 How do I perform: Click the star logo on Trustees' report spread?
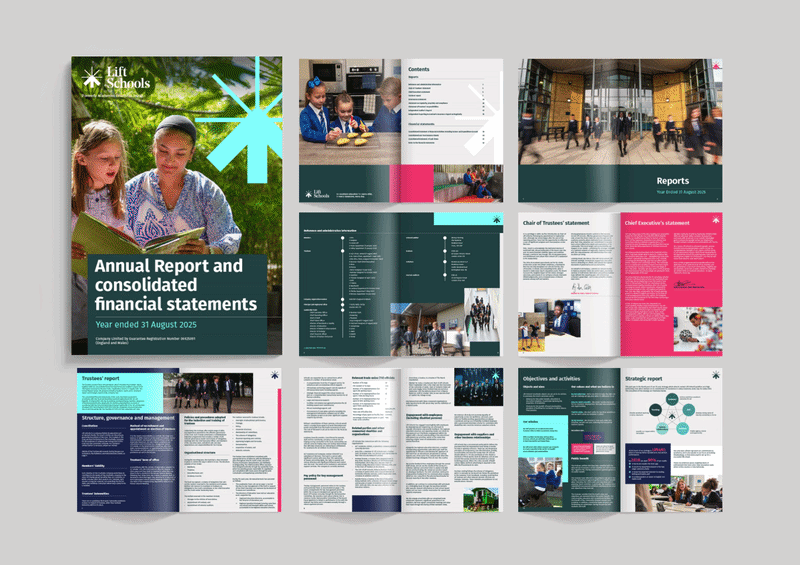coord(274,375)
